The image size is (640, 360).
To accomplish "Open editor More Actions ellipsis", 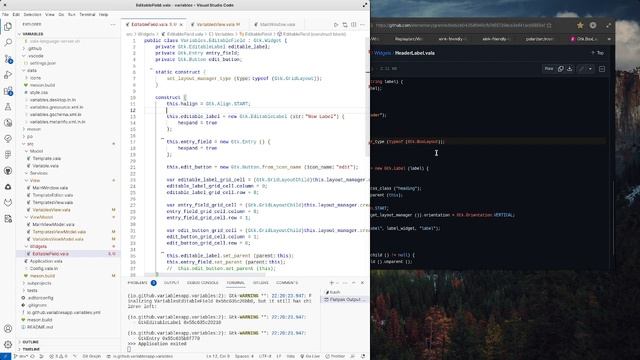I will pyautogui.click(x=362, y=24).
